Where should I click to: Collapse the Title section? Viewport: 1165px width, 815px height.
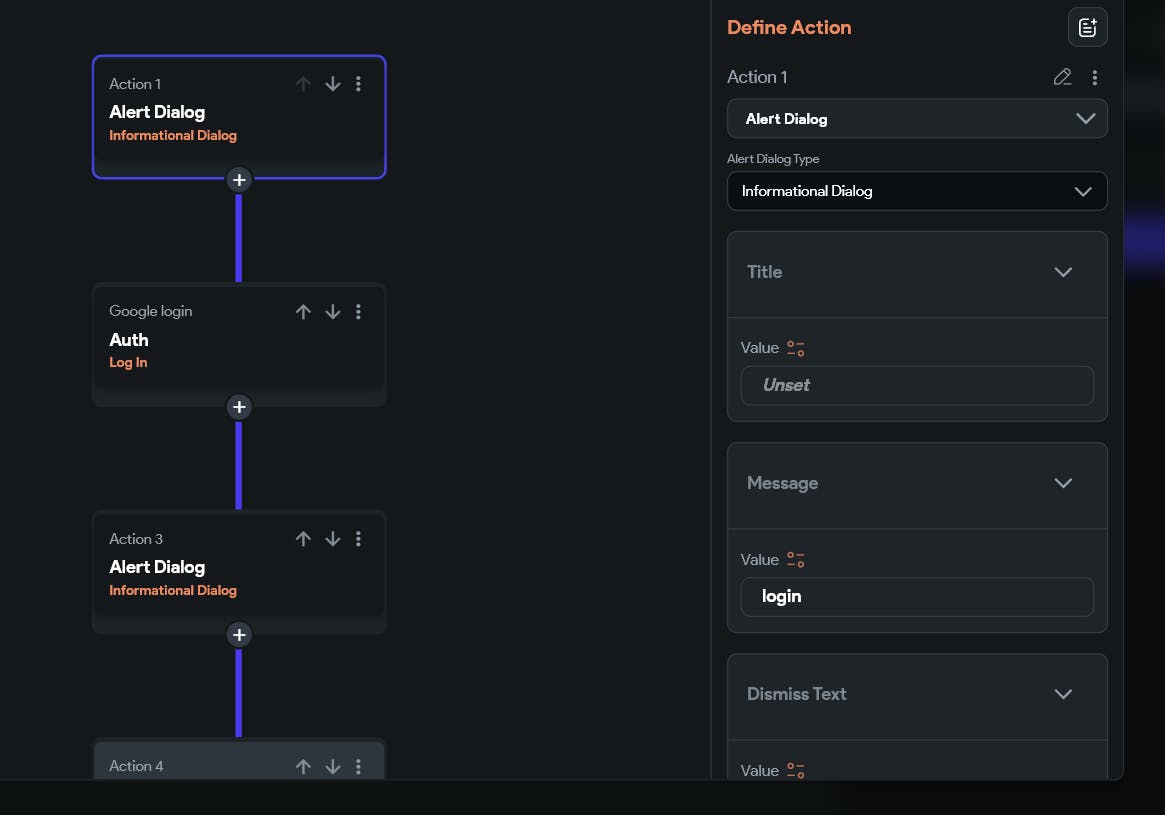pos(1063,272)
